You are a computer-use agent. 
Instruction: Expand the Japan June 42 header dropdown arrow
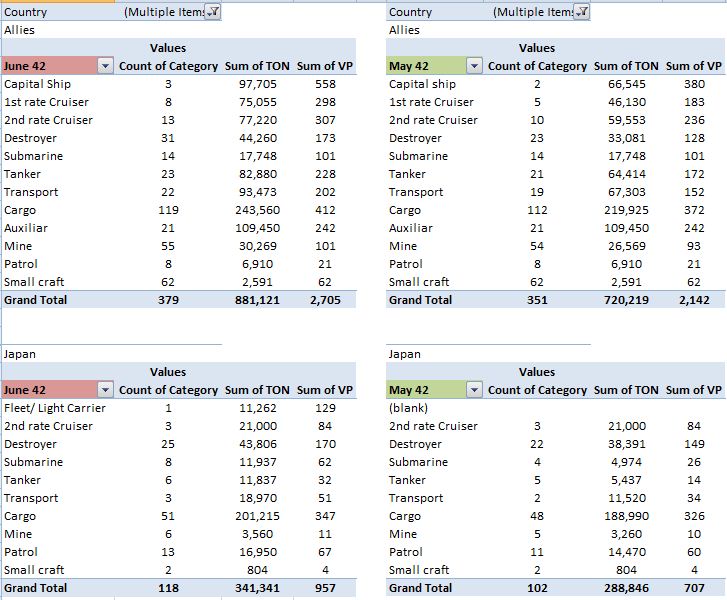click(106, 390)
